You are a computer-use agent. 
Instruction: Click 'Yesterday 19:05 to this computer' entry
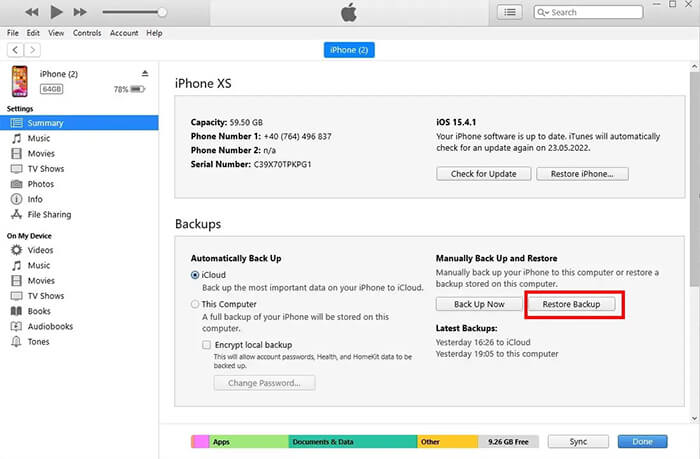click(x=497, y=354)
